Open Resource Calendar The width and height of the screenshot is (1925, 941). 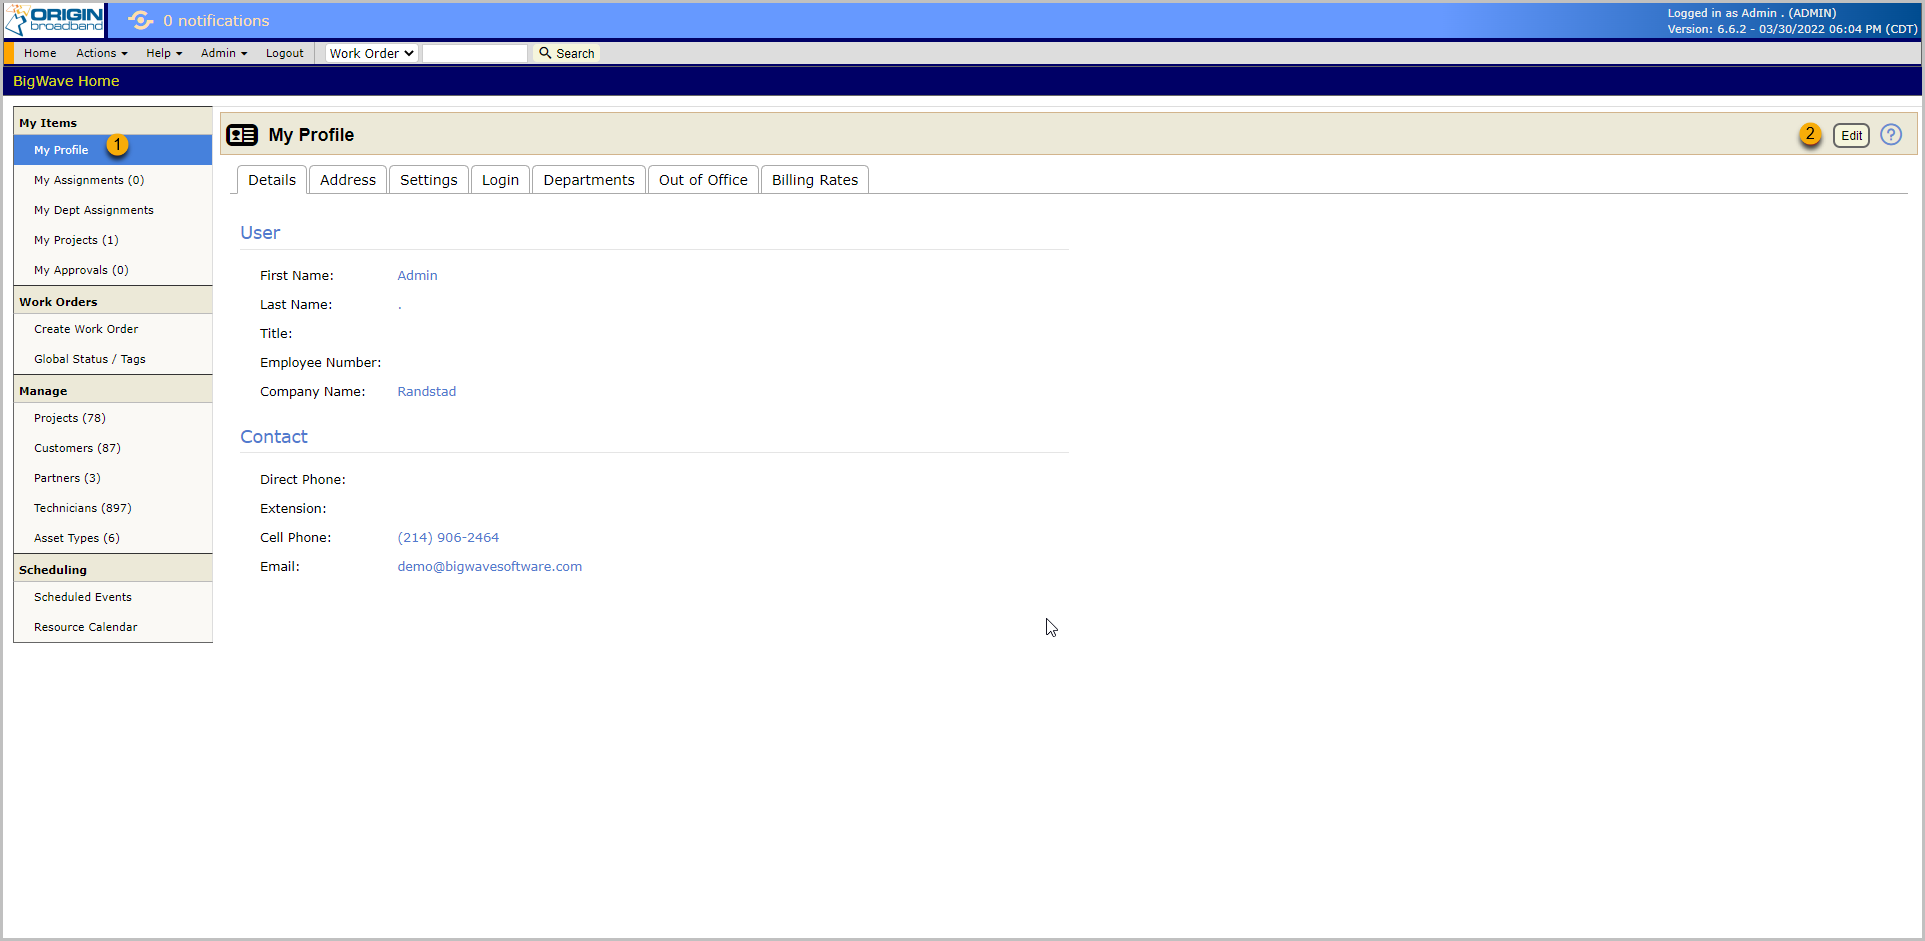pyautogui.click(x=113, y=627)
